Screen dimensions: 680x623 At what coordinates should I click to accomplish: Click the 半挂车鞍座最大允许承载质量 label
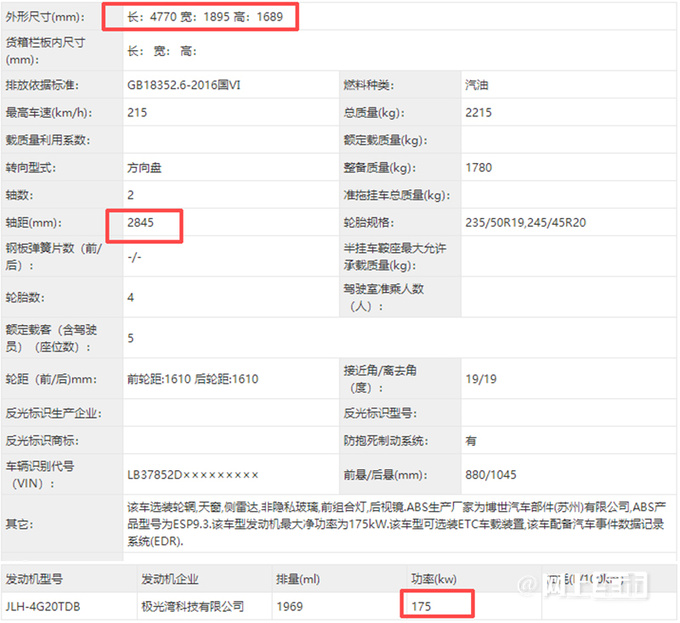coord(395,257)
